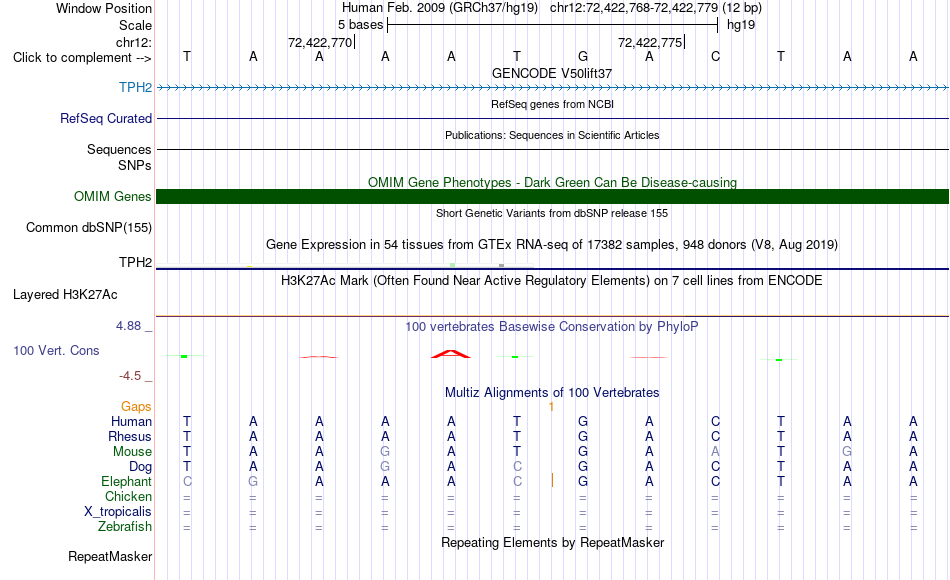Select the Dog species row label
This screenshot has height=580, width=950.
tap(140, 467)
